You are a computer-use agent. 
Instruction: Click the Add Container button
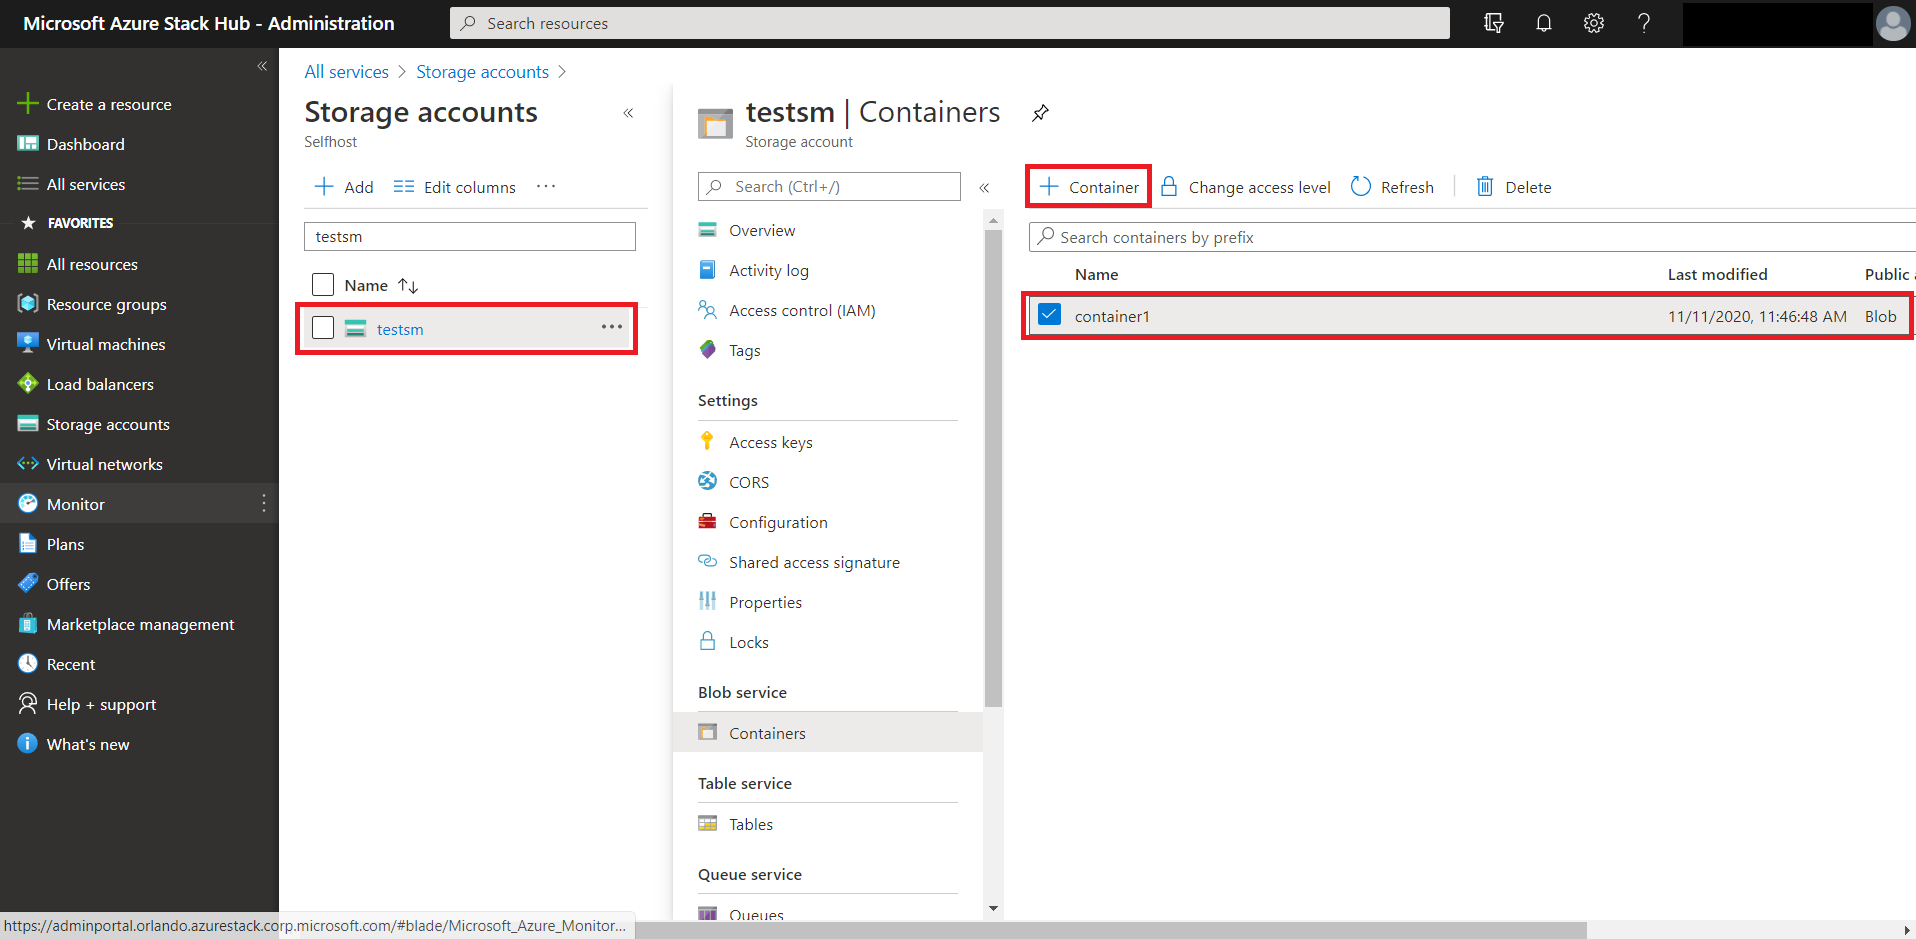pyautogui.click(x=1089, y=187)
